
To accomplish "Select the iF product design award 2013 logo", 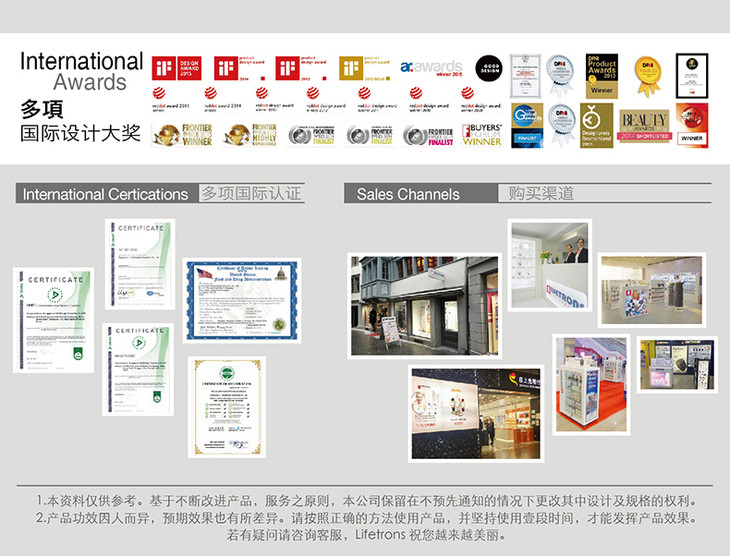I will click(301, 68).
